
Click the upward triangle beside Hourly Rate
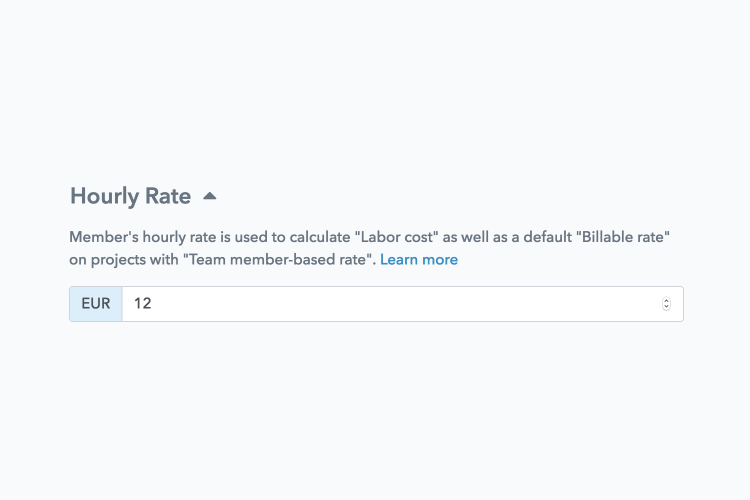210,196
